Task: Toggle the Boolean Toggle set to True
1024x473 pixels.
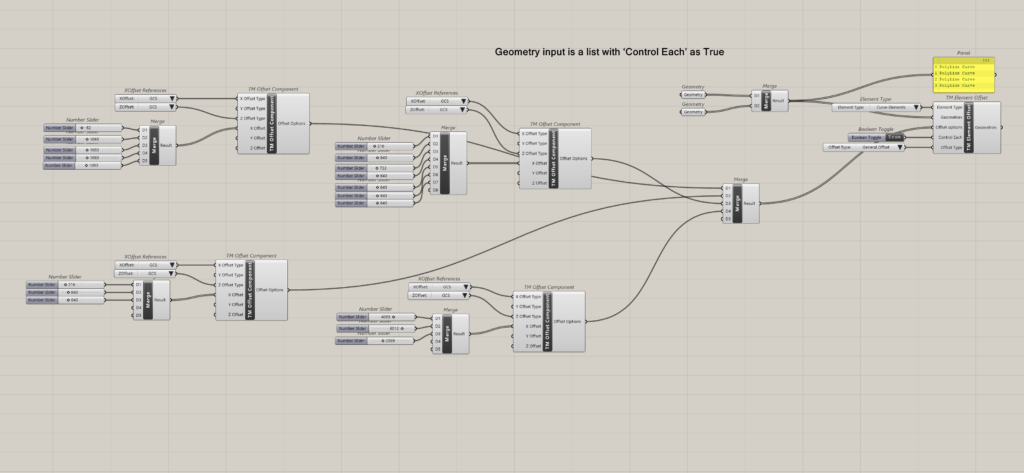Action: coord(896,137)
